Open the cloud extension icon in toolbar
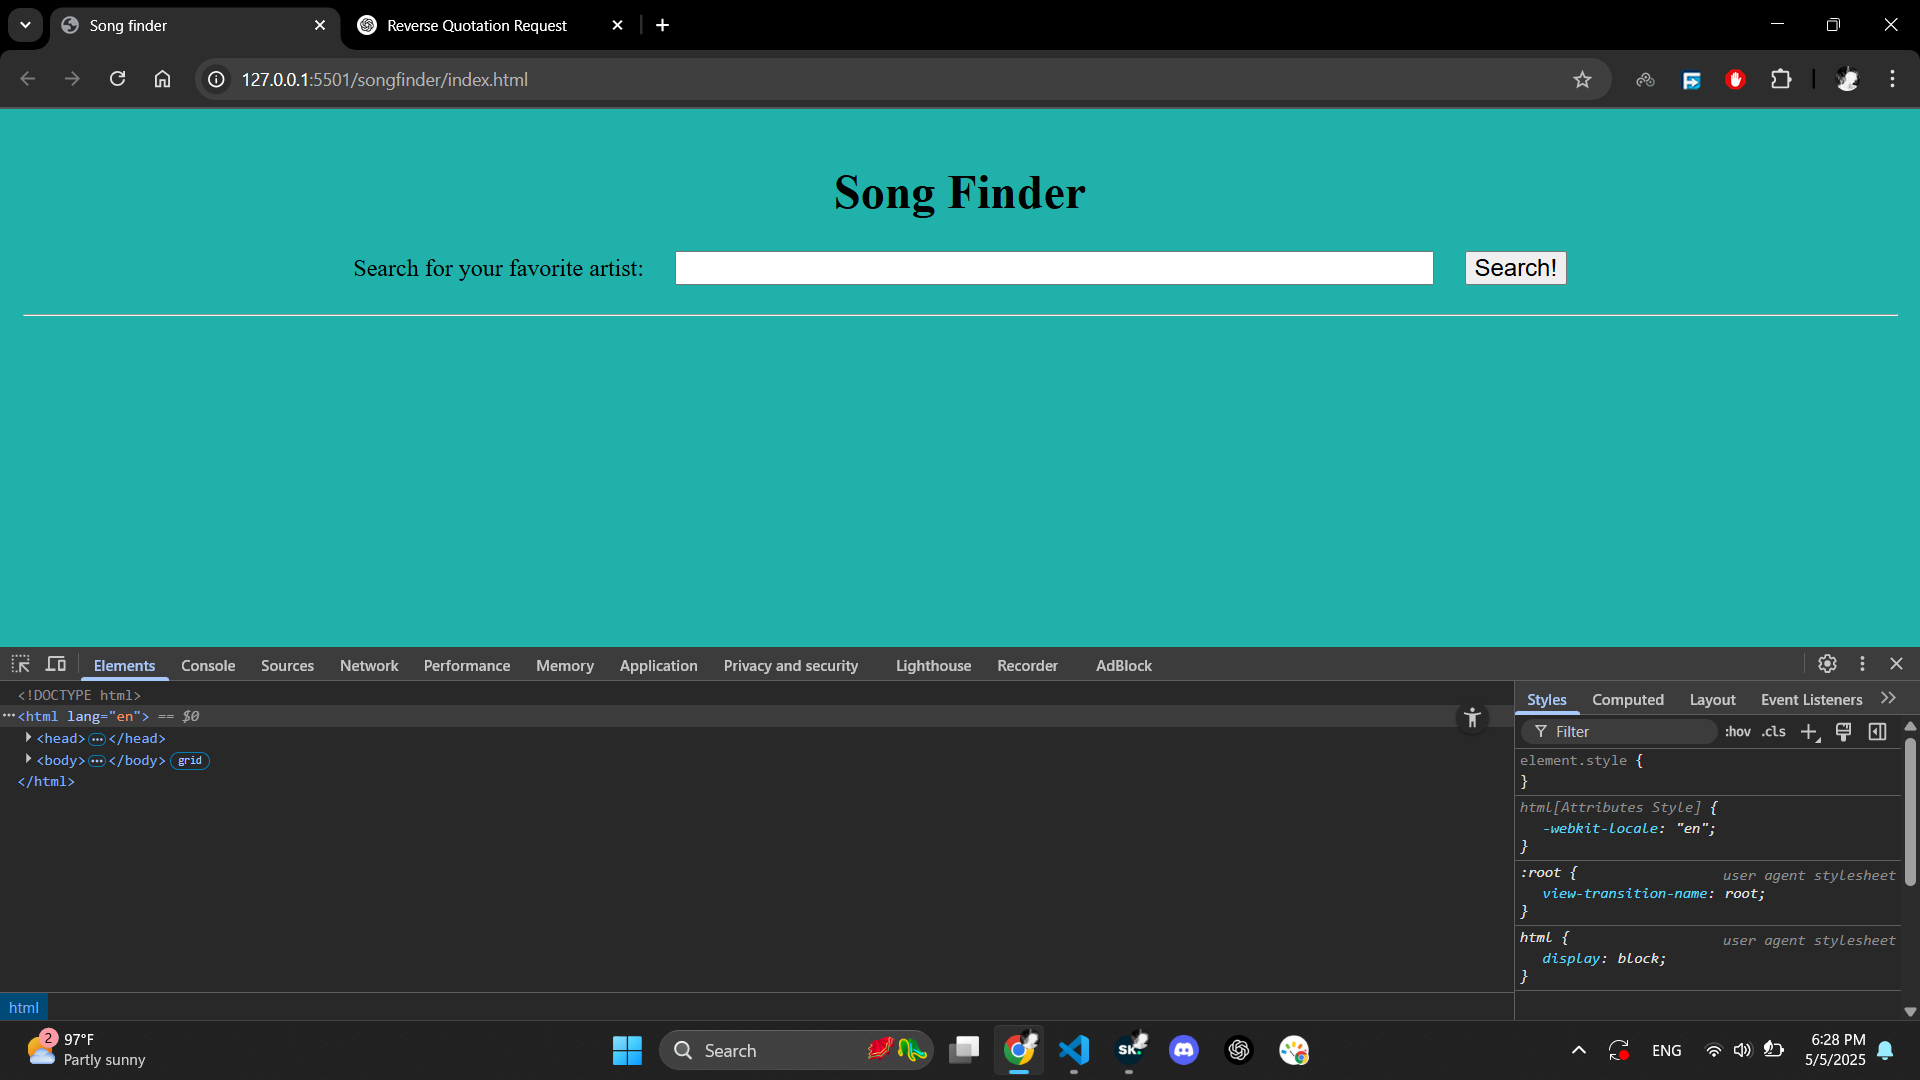 [x=1645, y=80]
